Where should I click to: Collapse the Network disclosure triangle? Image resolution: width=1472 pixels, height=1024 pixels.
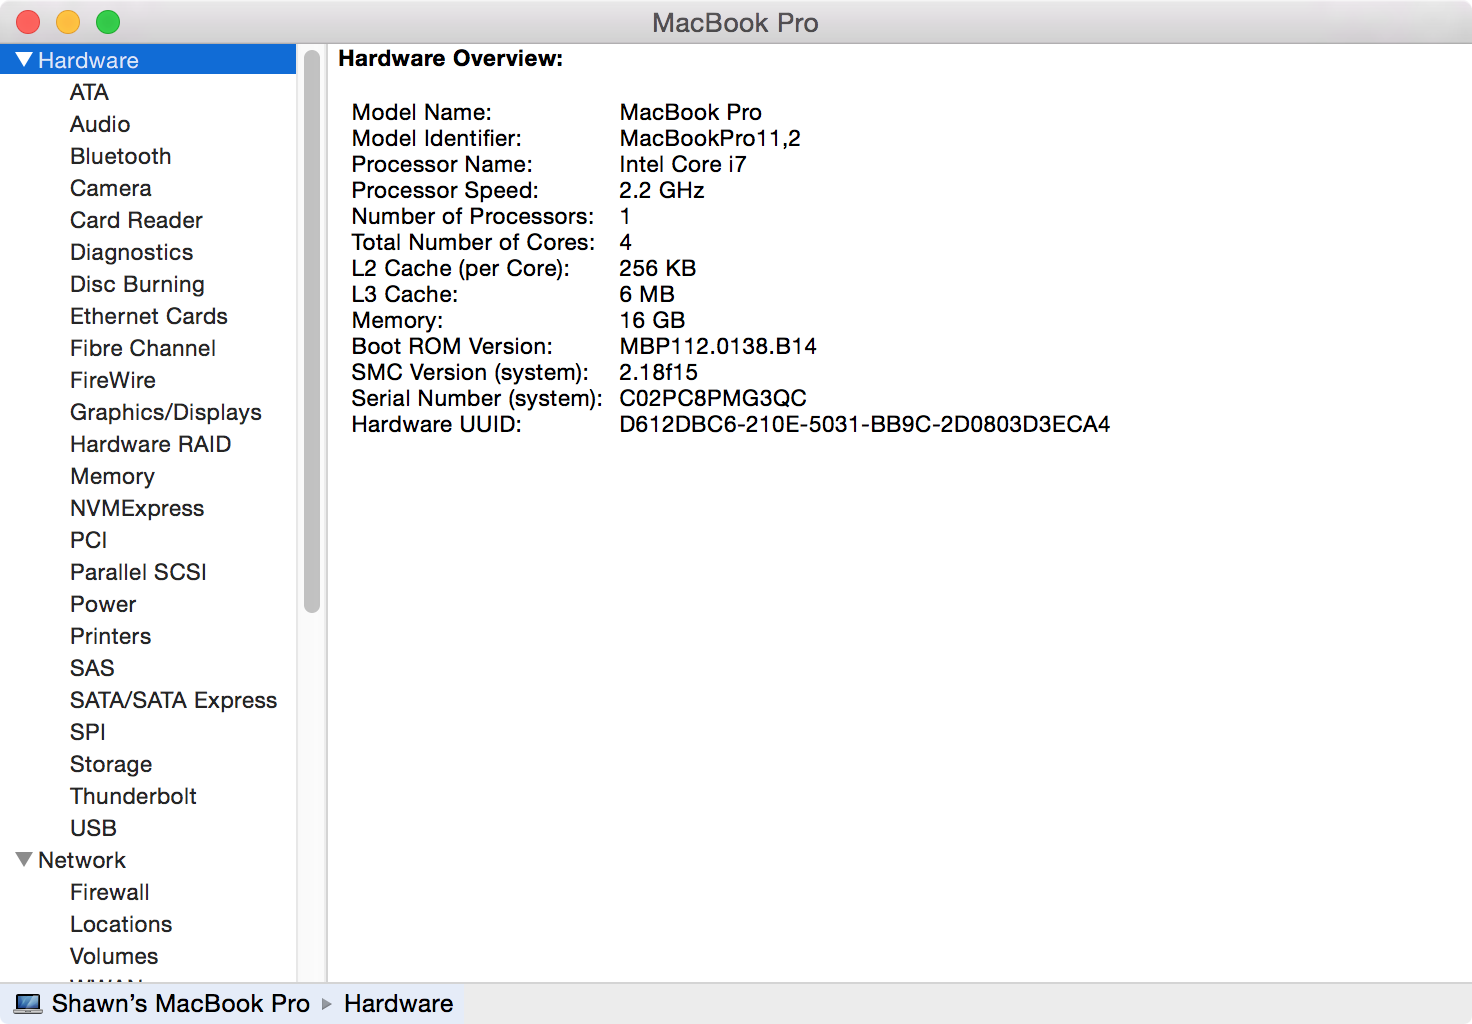[25, 860]
